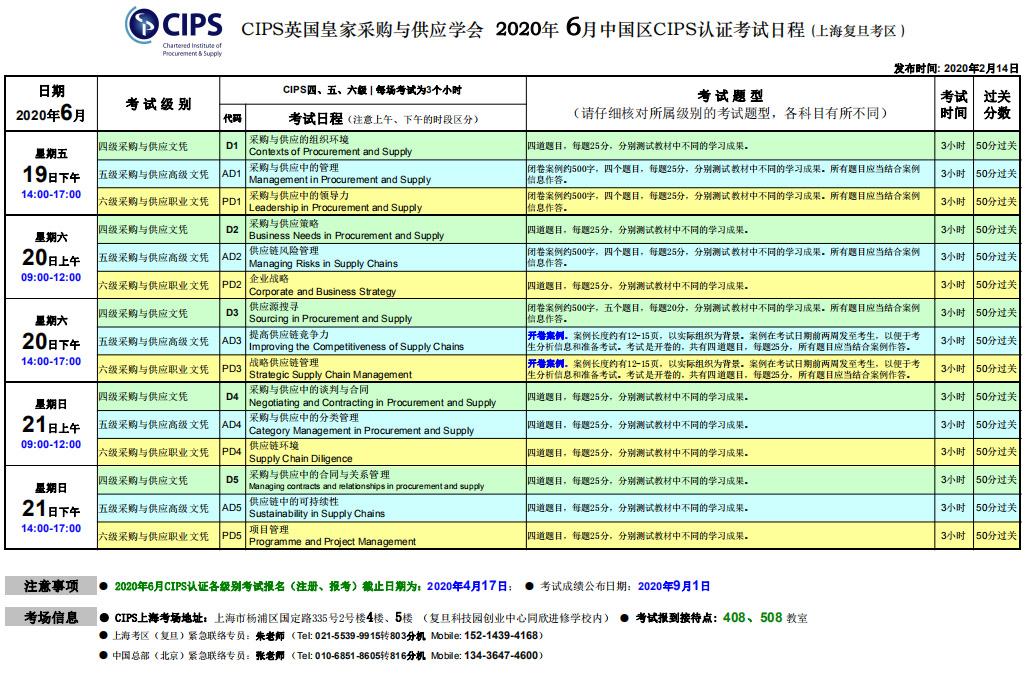Image resolution: width=1027 pixels, height=674 pixels.
Task: Select the '代码' column header
Action: (232, 119)
